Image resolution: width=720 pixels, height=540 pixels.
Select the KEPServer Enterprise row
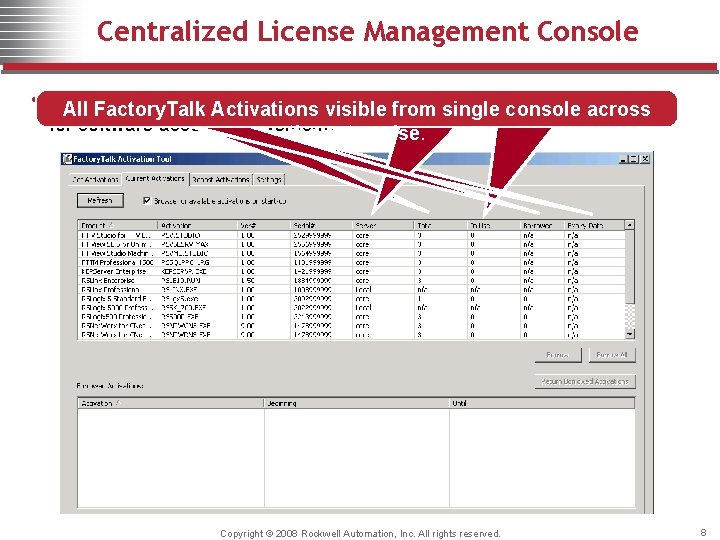click(x=351, y=271)
